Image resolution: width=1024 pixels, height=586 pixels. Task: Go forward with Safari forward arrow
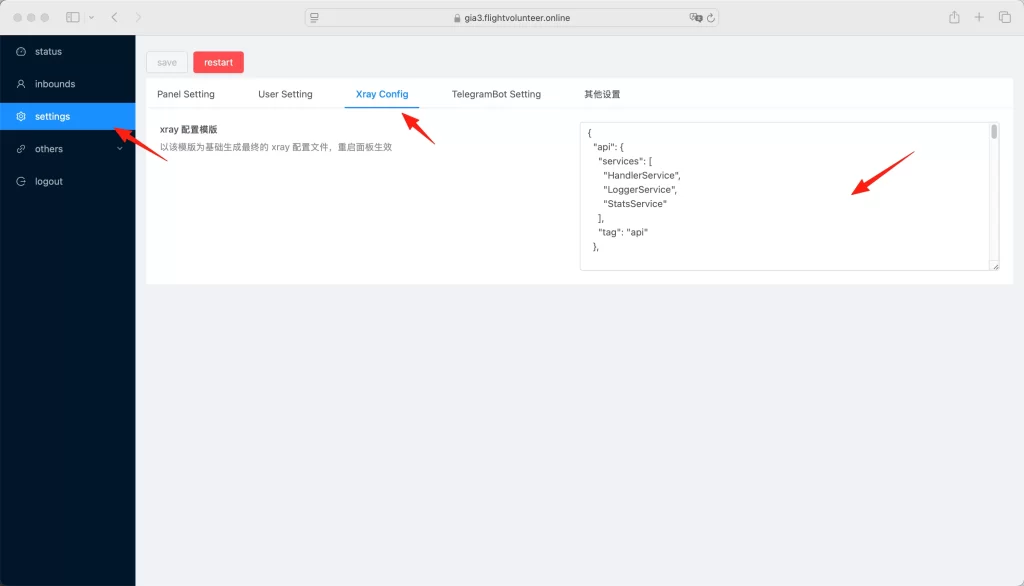(138, 18)
